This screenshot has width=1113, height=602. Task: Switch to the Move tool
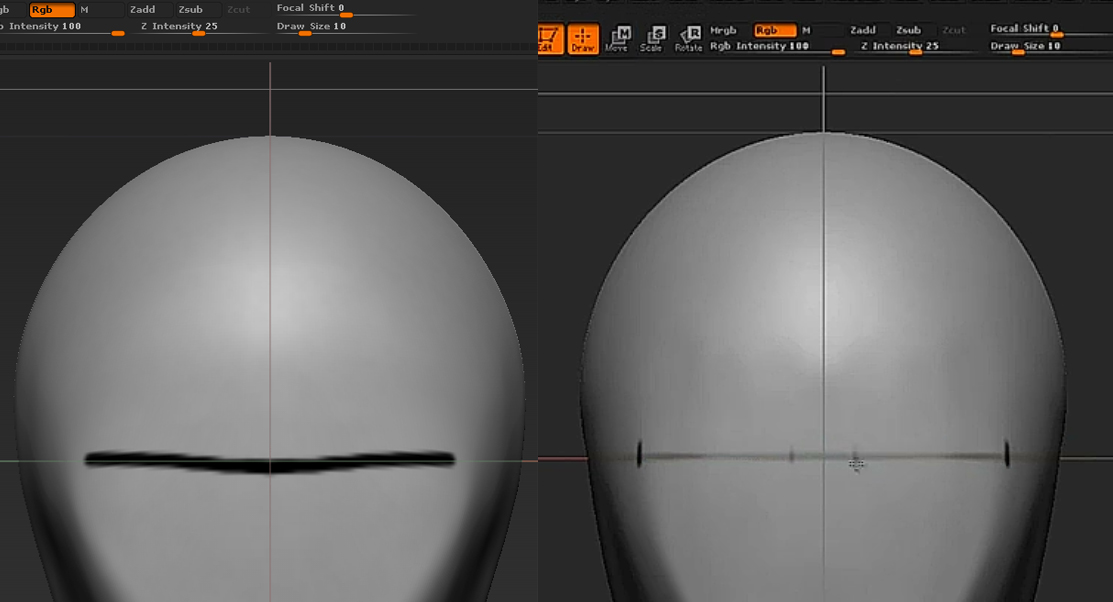coord(617,38)
